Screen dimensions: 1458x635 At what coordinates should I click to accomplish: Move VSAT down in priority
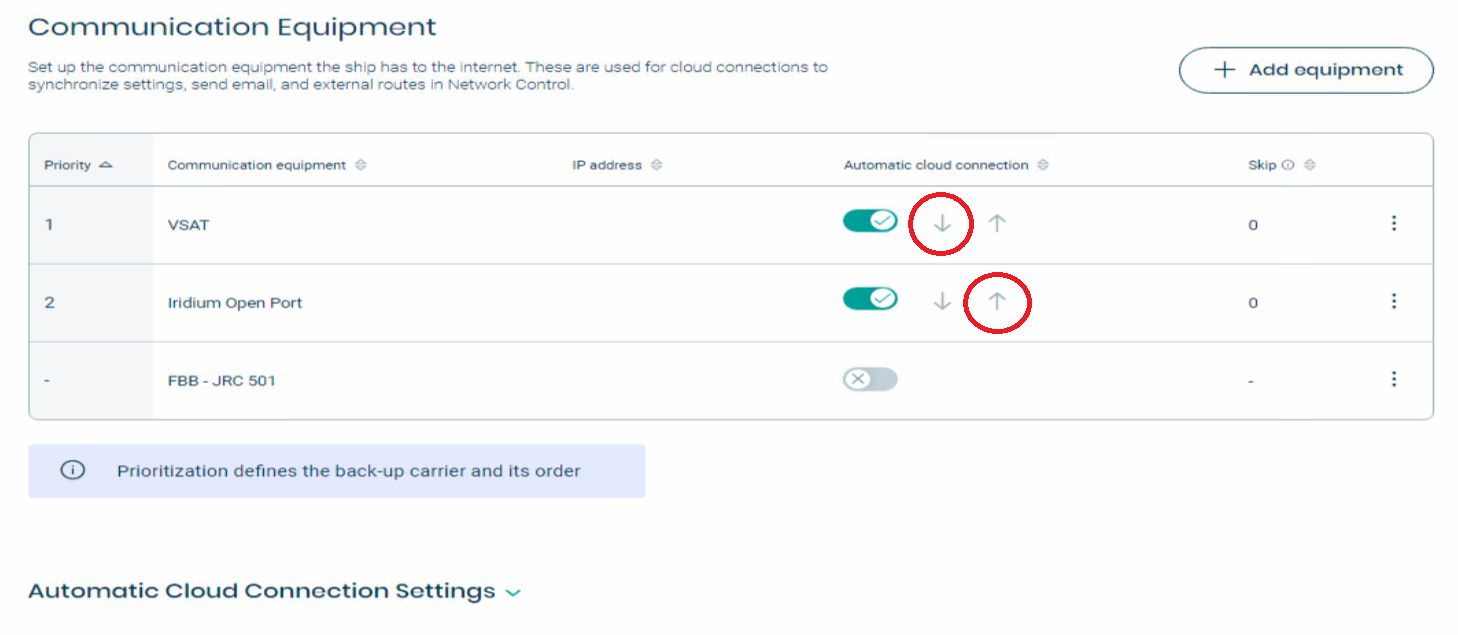(x=941, y=224)
